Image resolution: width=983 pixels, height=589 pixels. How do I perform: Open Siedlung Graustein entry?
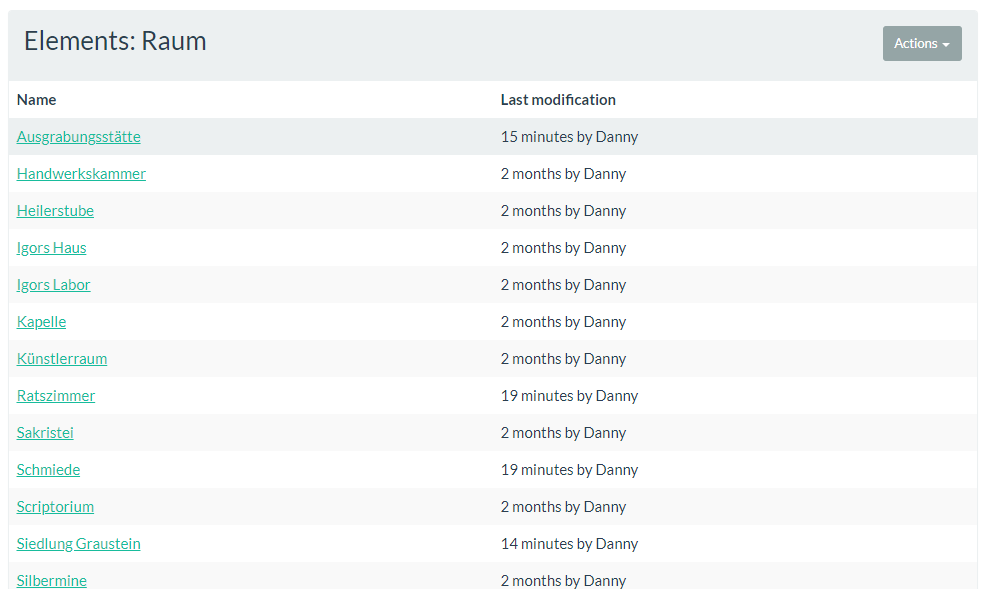click(78, 543)
